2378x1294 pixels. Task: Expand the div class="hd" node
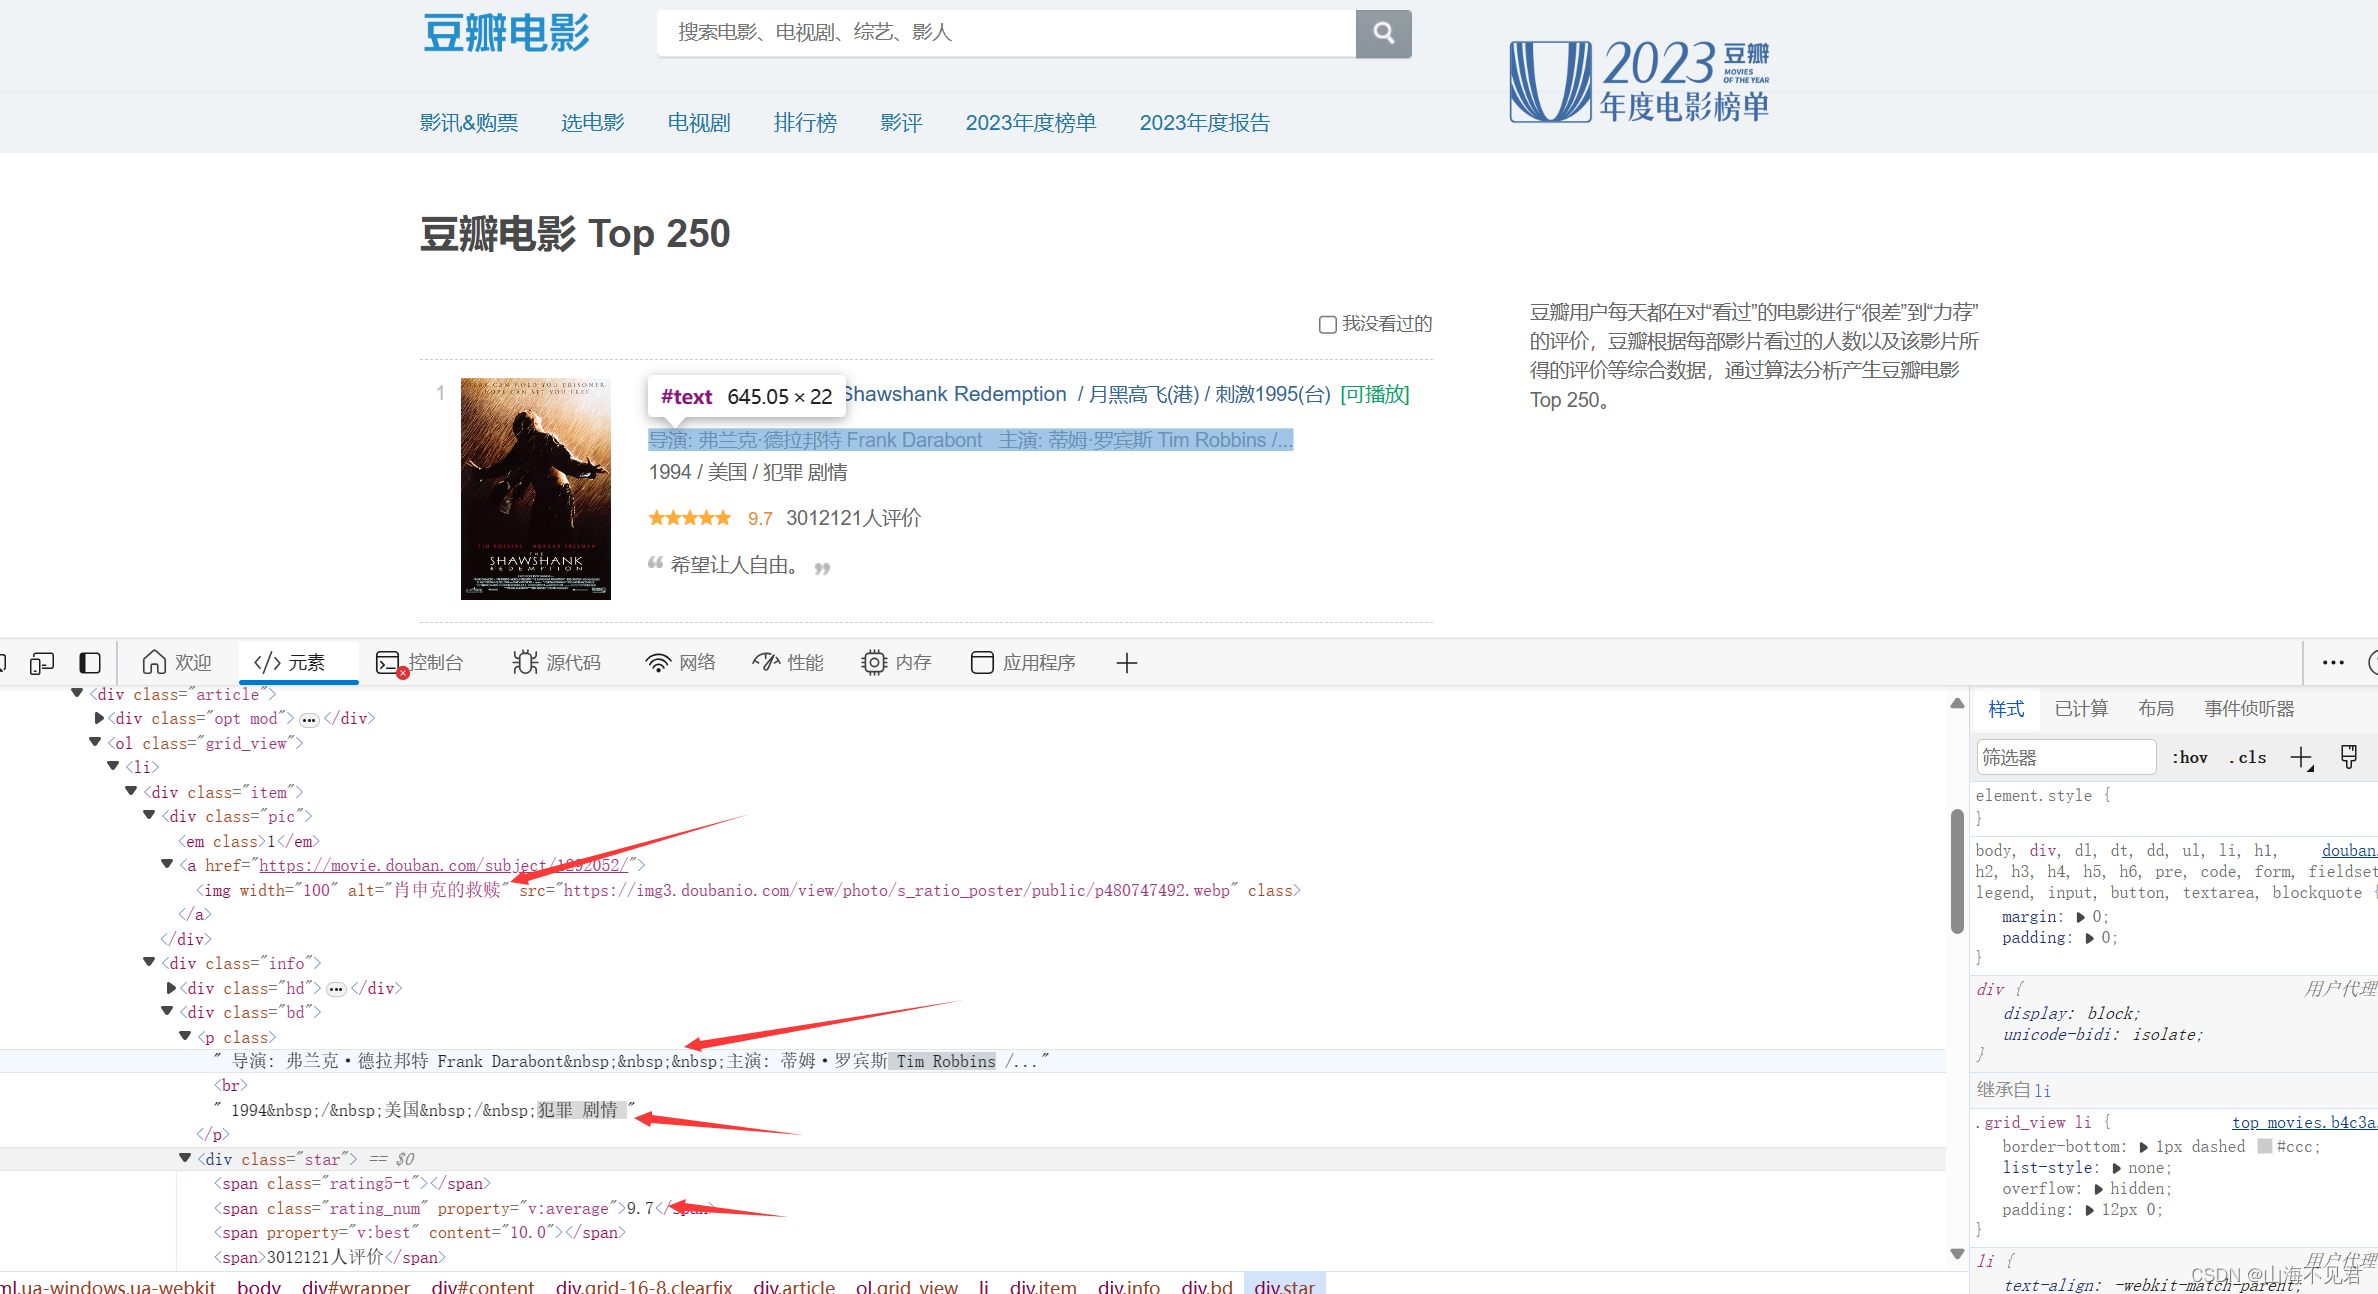(x=170, y=987)
